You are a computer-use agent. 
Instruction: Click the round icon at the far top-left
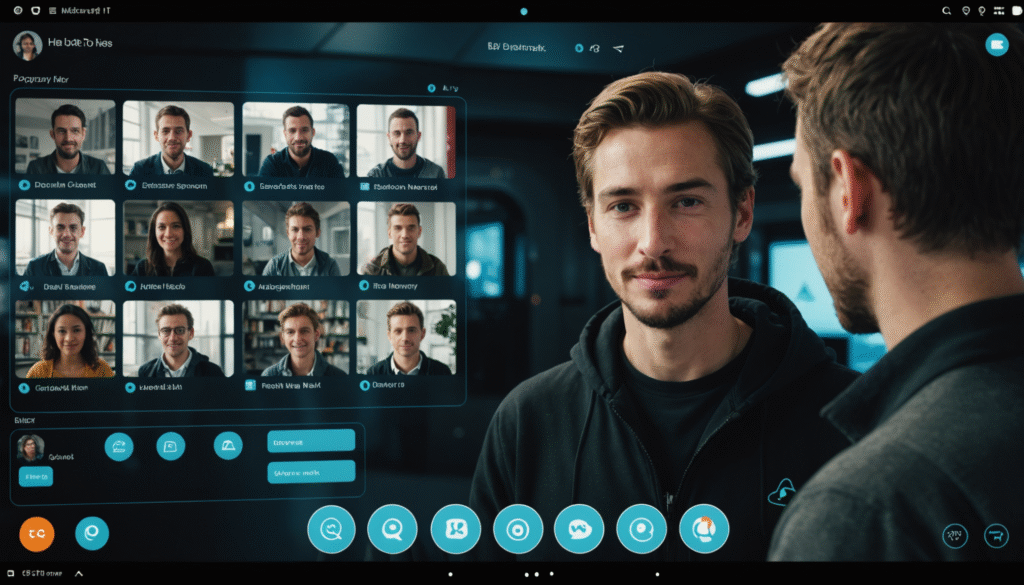(x=18, y=10)
